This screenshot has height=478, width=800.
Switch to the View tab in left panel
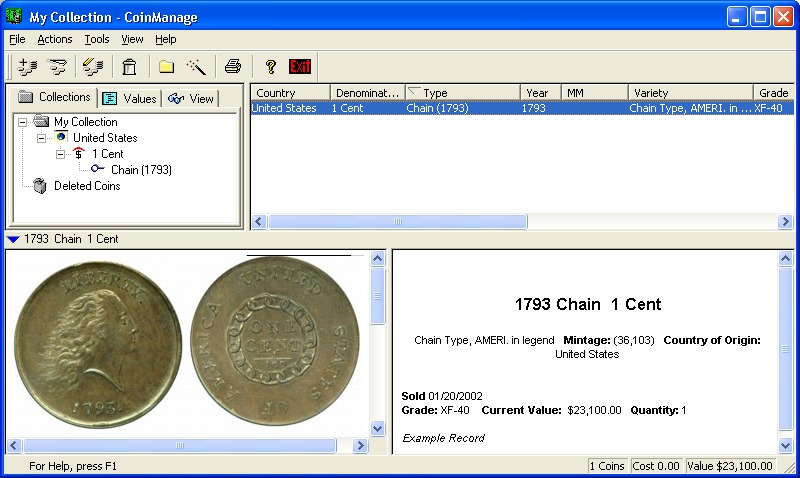coord(191,98)
